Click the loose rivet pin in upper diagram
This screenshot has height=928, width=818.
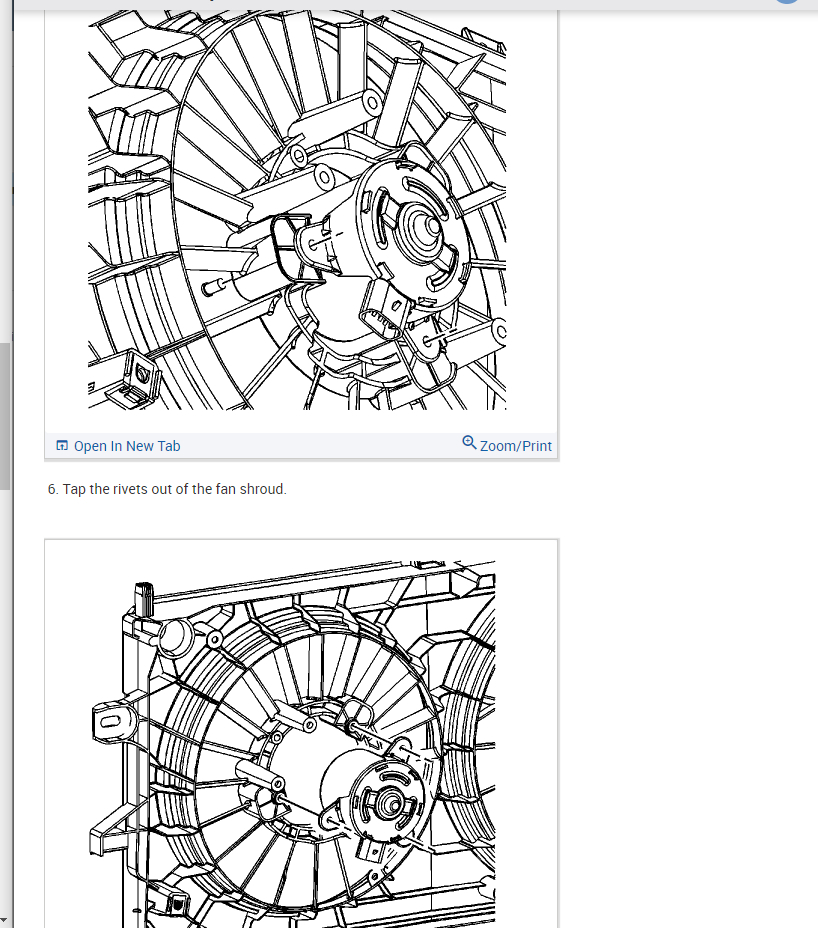(x=213, y=287)
